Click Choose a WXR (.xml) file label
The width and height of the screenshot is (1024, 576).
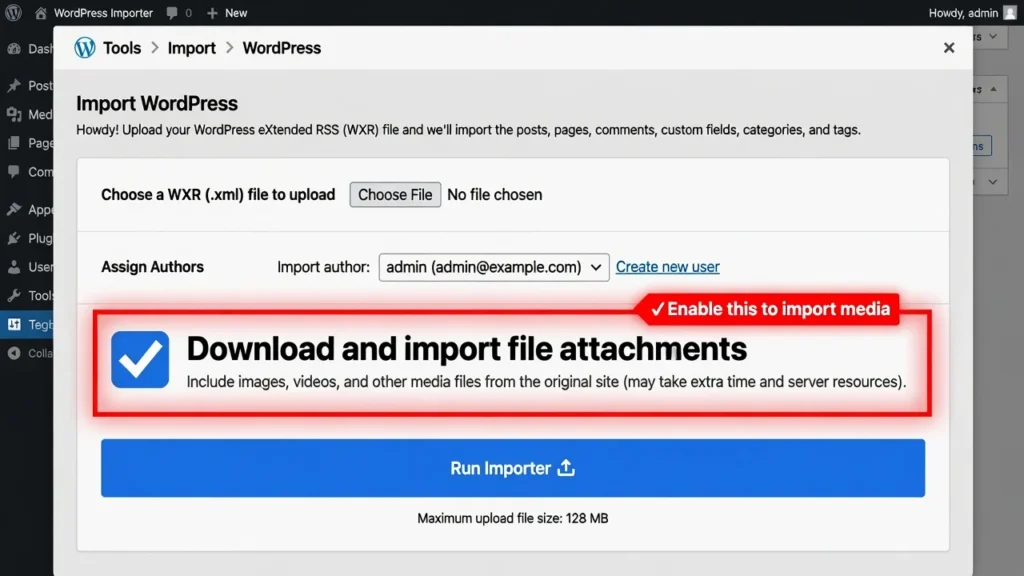pyautogui.click(x=218, y=195)
